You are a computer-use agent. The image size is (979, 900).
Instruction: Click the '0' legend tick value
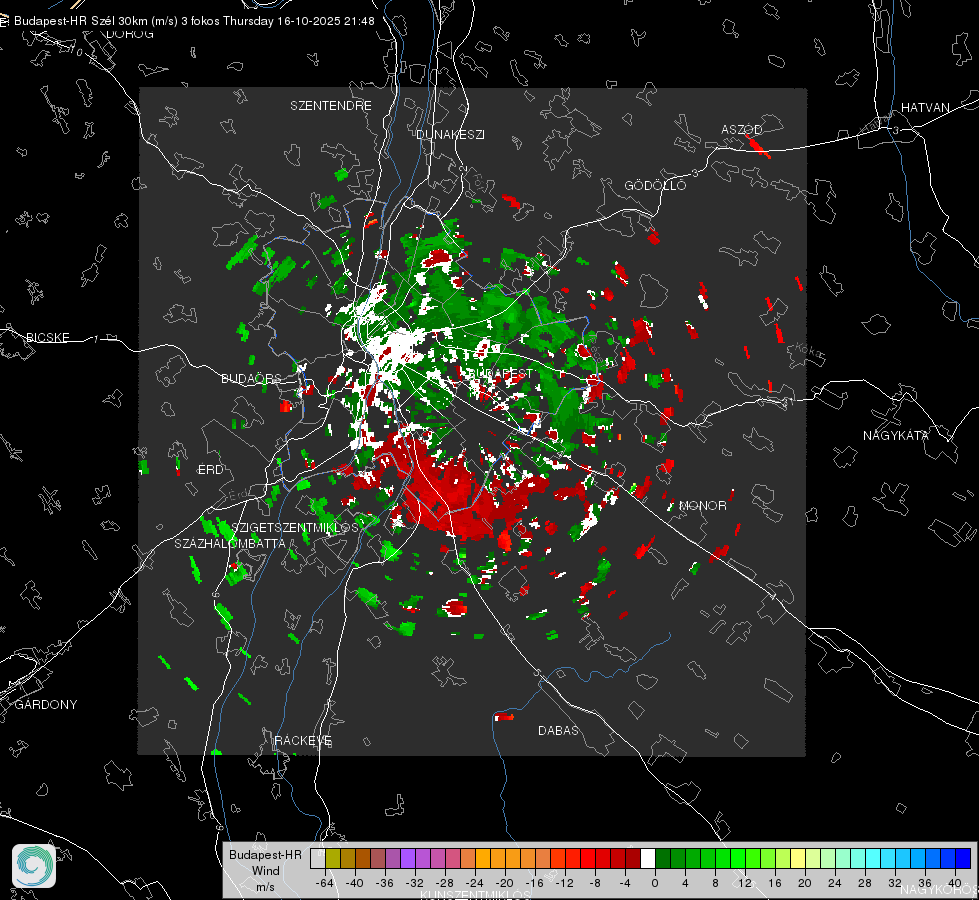click(x=655, y=883)
